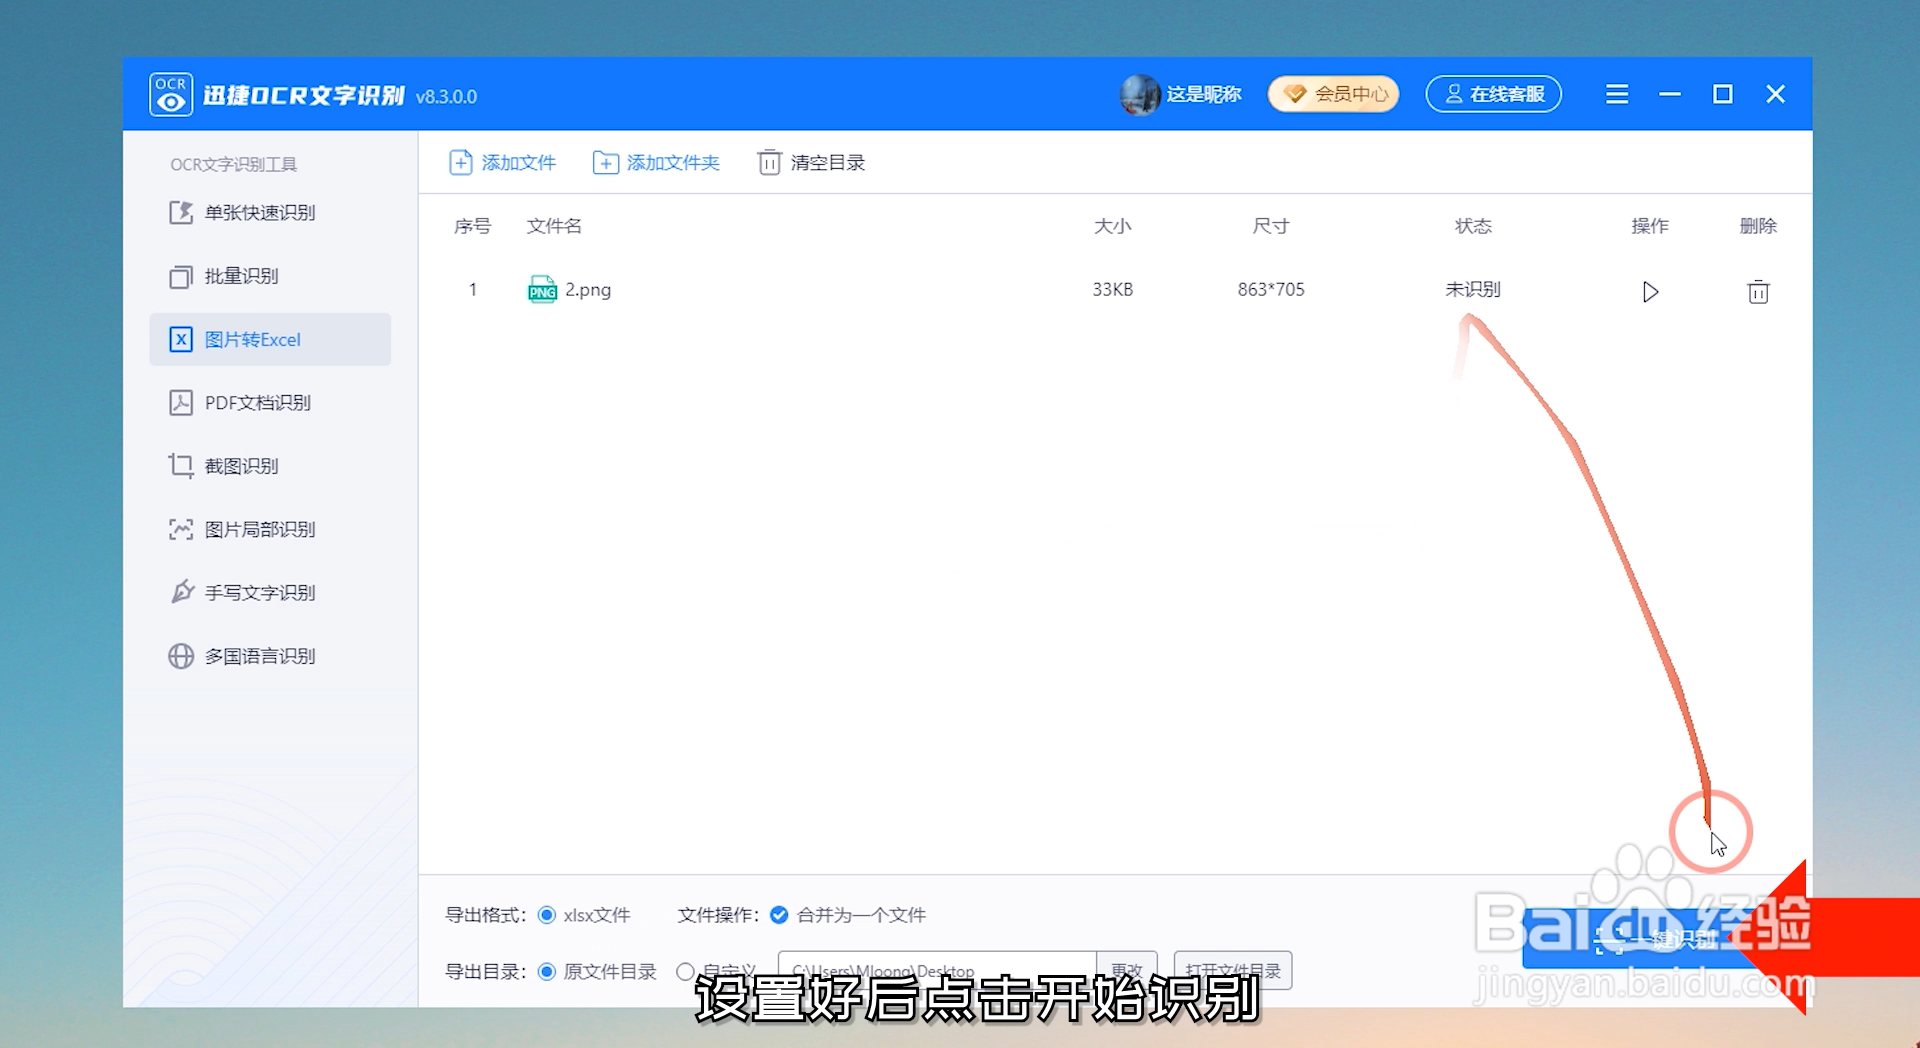Click the 33KB size value
This screenshot has height=1048, width=1920.
click(1113, 289)
